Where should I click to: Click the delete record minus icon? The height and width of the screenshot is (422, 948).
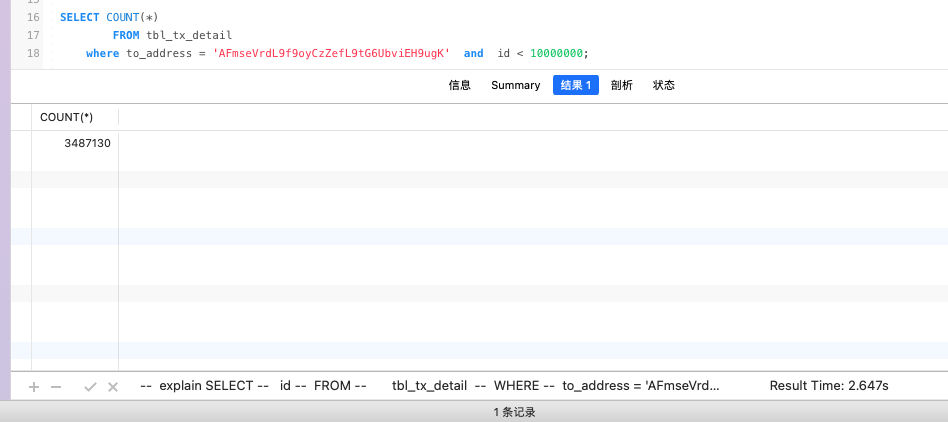[x=56, y=386]
